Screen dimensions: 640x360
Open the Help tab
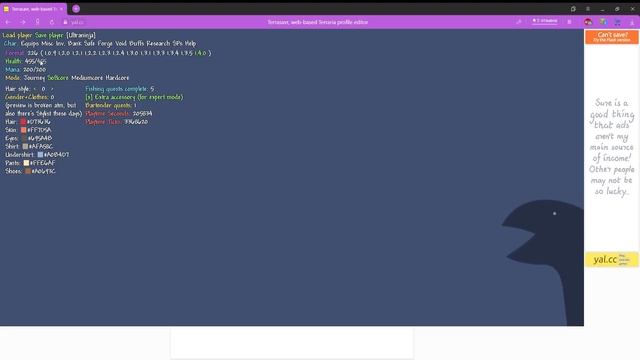tap(191, 44)
